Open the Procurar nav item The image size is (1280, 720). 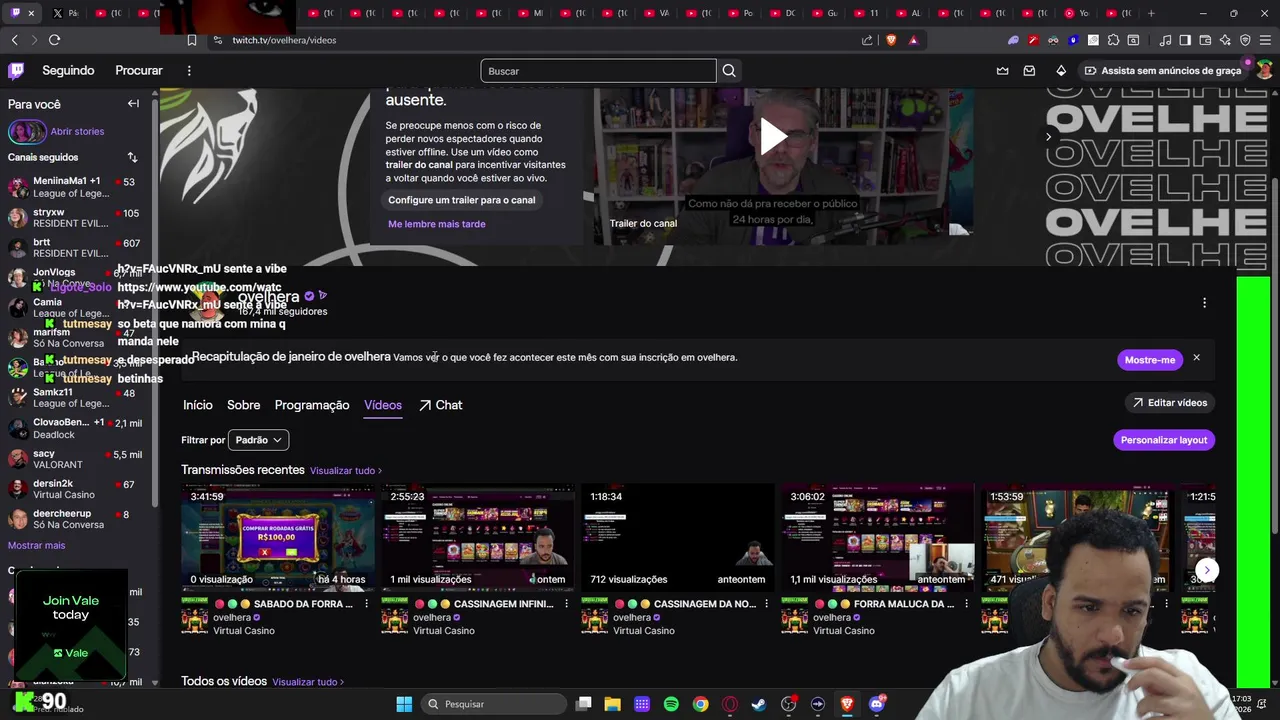point(139,71)
